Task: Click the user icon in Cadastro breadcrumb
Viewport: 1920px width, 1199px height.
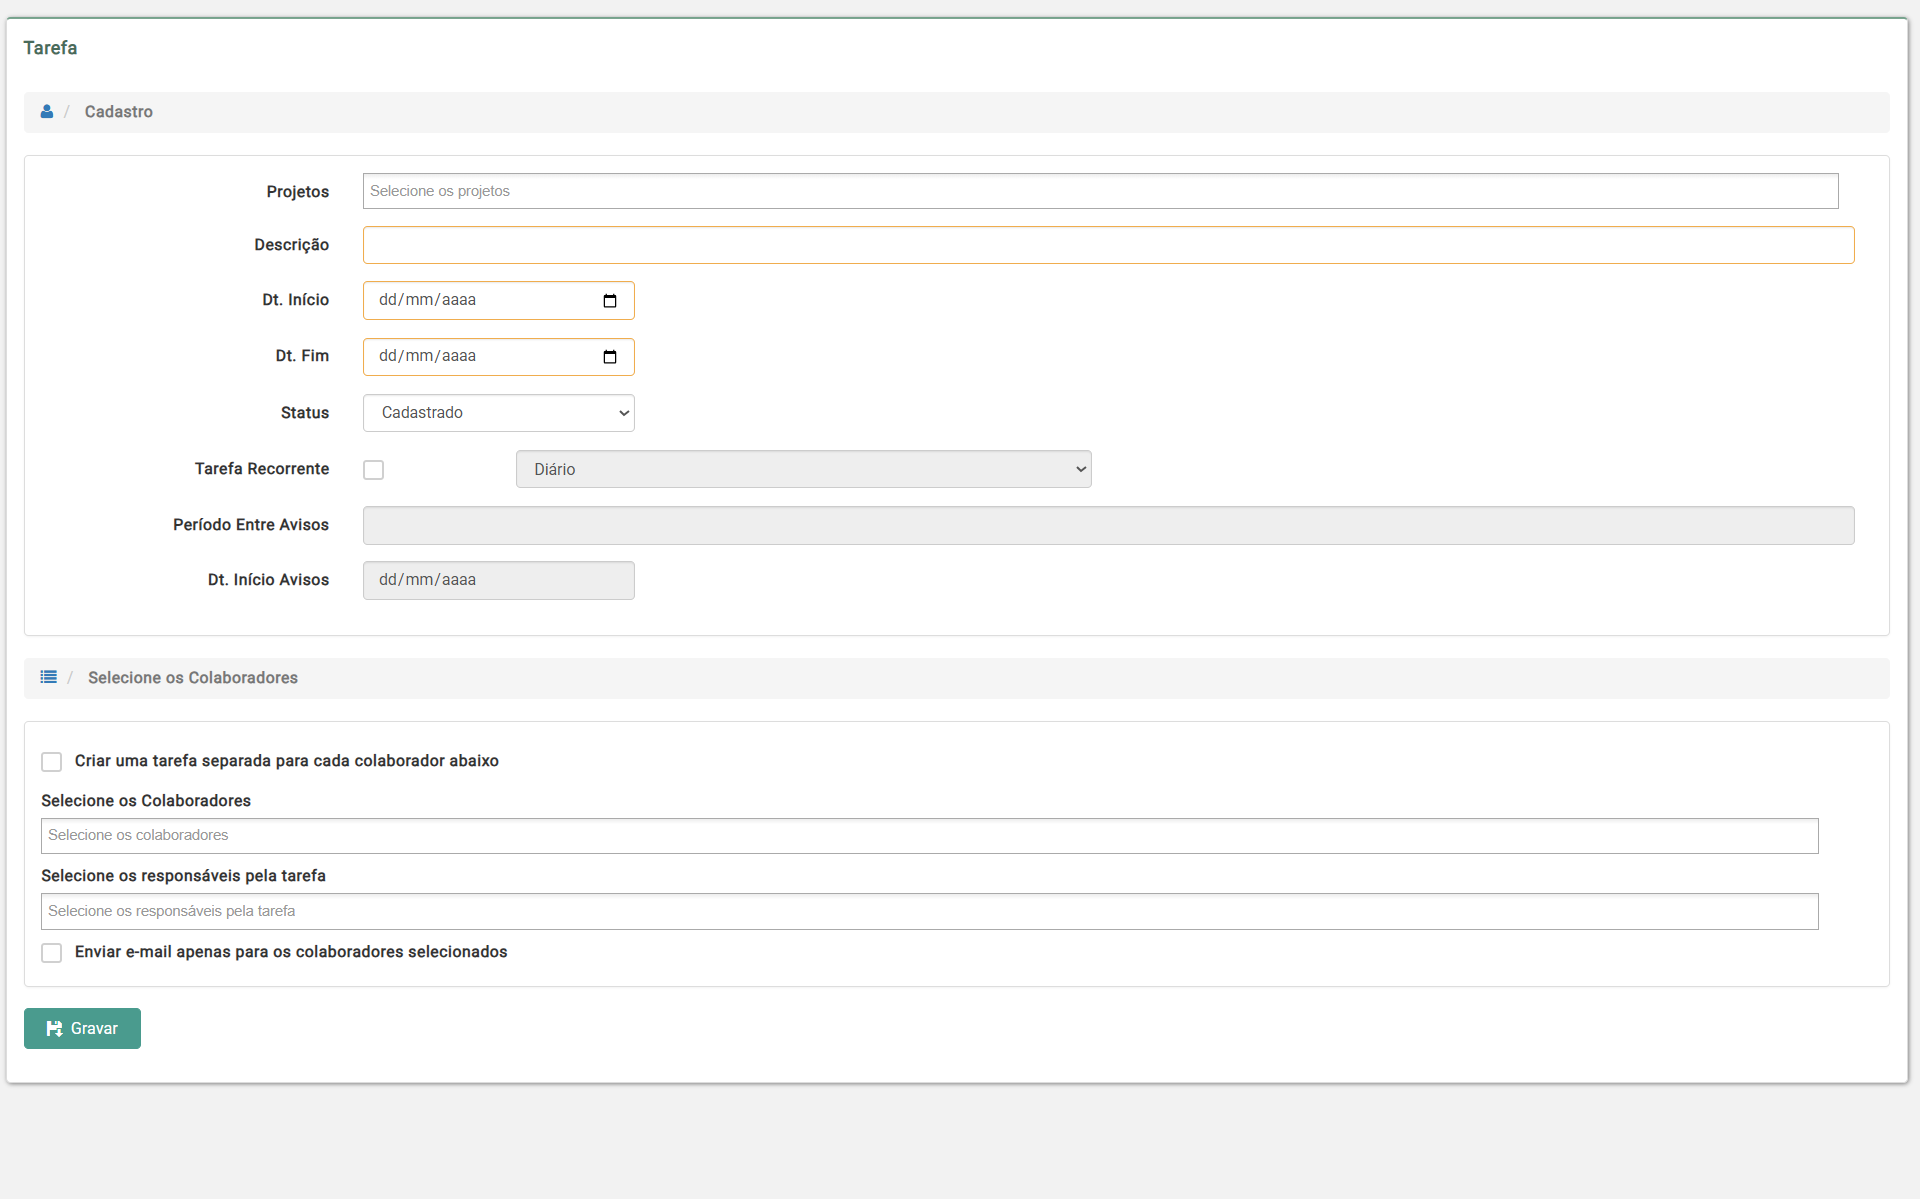Action: click(47, 112)
